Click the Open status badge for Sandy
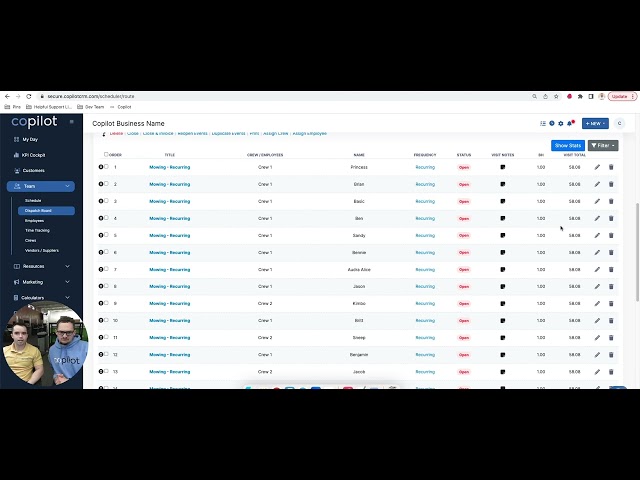Screen dimensions: 640x480 click(x=464, y=236)
